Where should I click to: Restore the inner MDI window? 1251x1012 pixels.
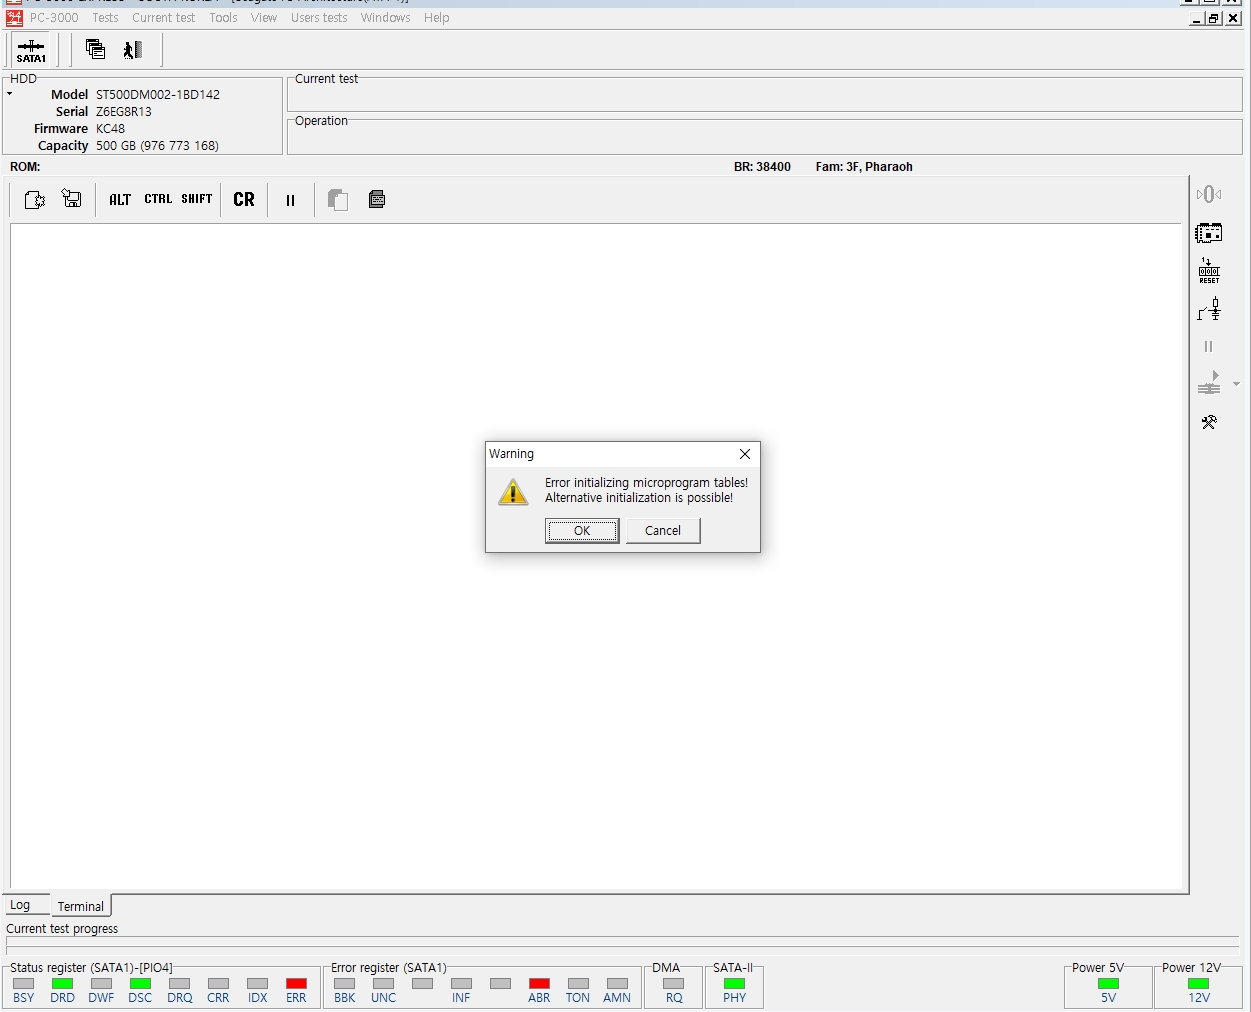pyautogui.click(x=1214, y=18)
